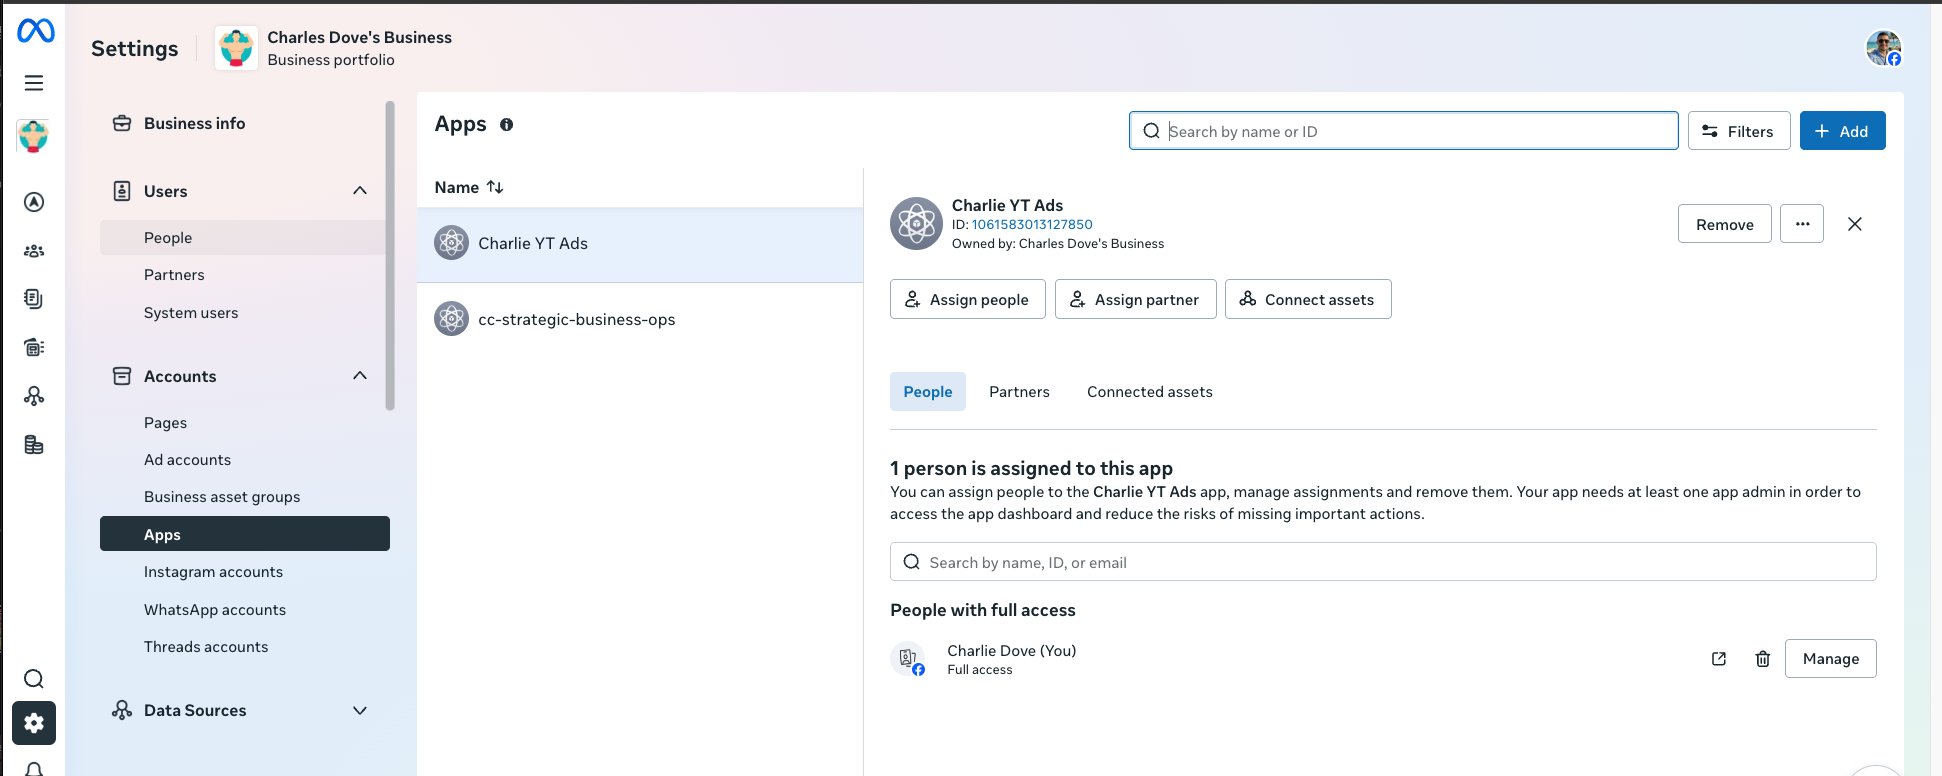Screen dimensions: 1942x776
Task: Open the billing receipt icon in left rail
Action: click(x=34, y=347)
